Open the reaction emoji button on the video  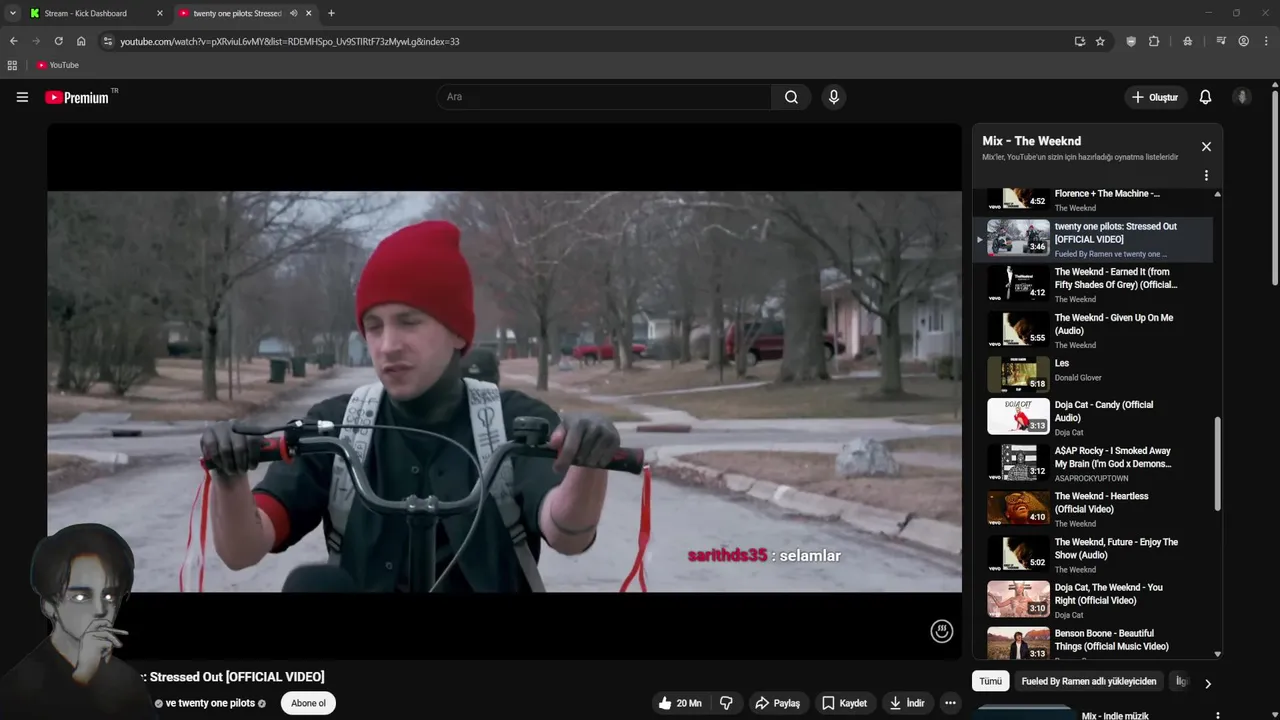941,631
